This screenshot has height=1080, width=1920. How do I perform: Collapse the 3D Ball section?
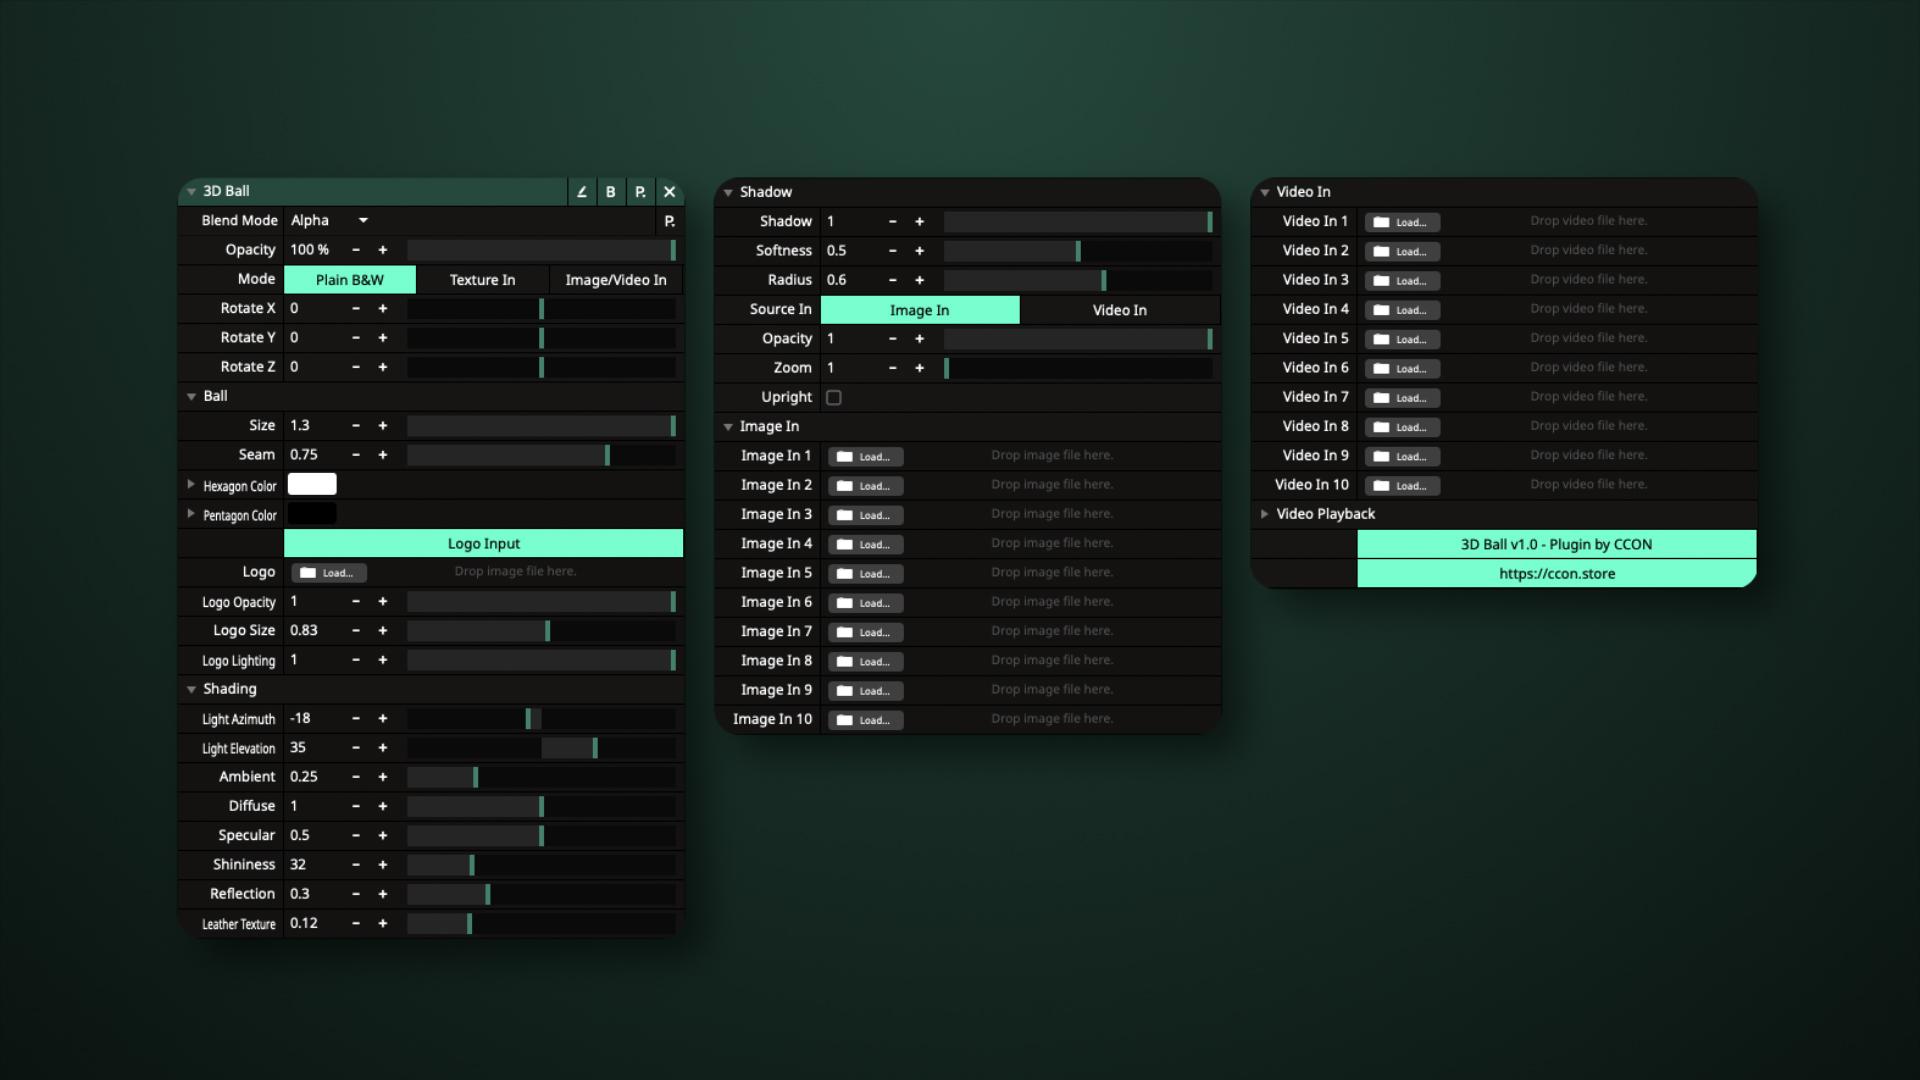pyautogui.click(x=191, y=192)
